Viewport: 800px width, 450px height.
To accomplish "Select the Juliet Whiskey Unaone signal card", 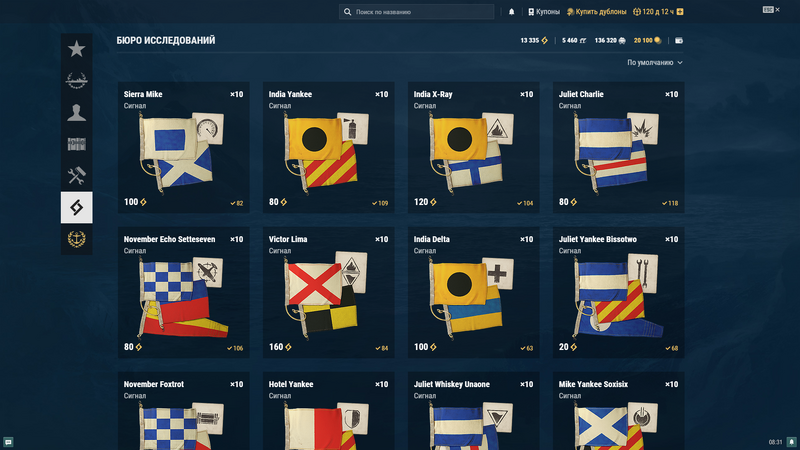I will 473,411.
